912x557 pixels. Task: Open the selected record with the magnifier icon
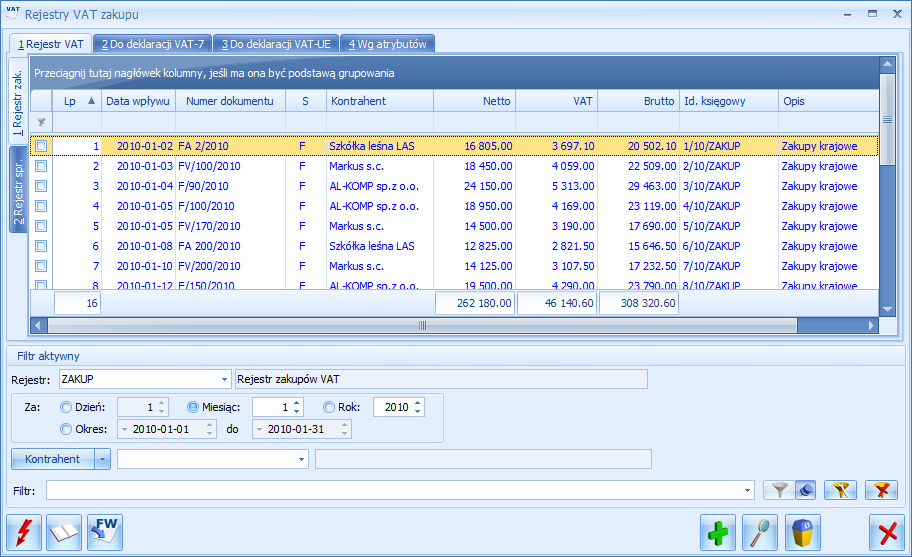coord(760,532)
